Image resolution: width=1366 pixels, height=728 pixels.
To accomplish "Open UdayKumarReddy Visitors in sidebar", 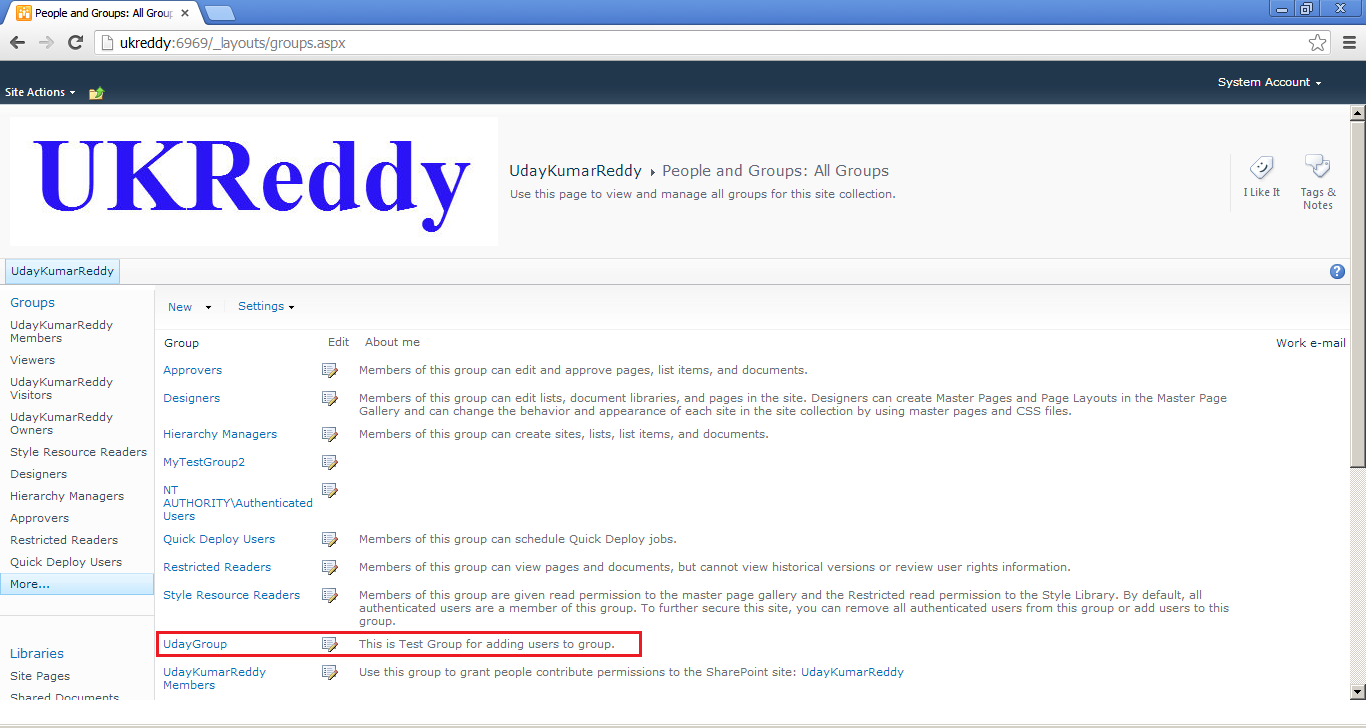I will pyautogui.click(x=61, y=388).
